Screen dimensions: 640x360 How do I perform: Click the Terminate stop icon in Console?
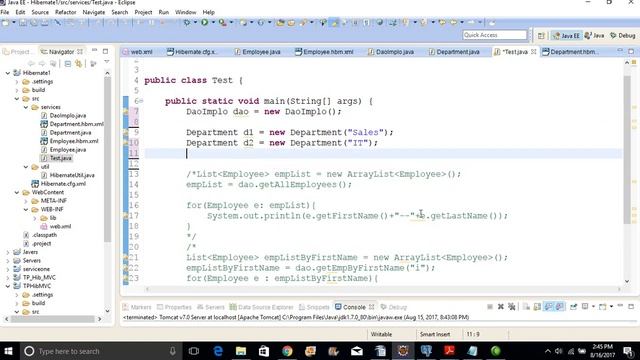coord(490,307)
